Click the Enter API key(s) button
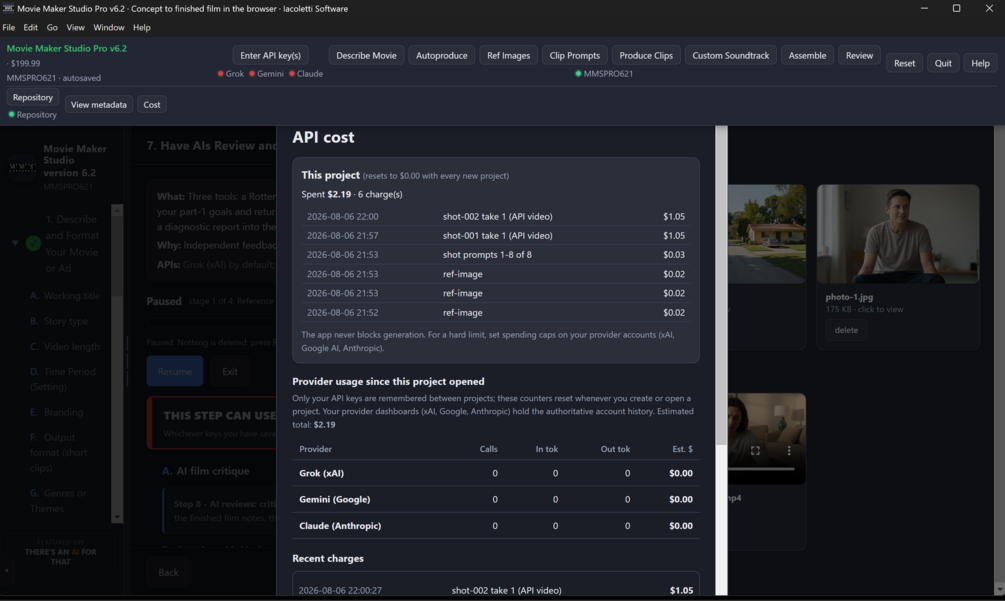The image size is (1005, 601). [x=270, y=55]
